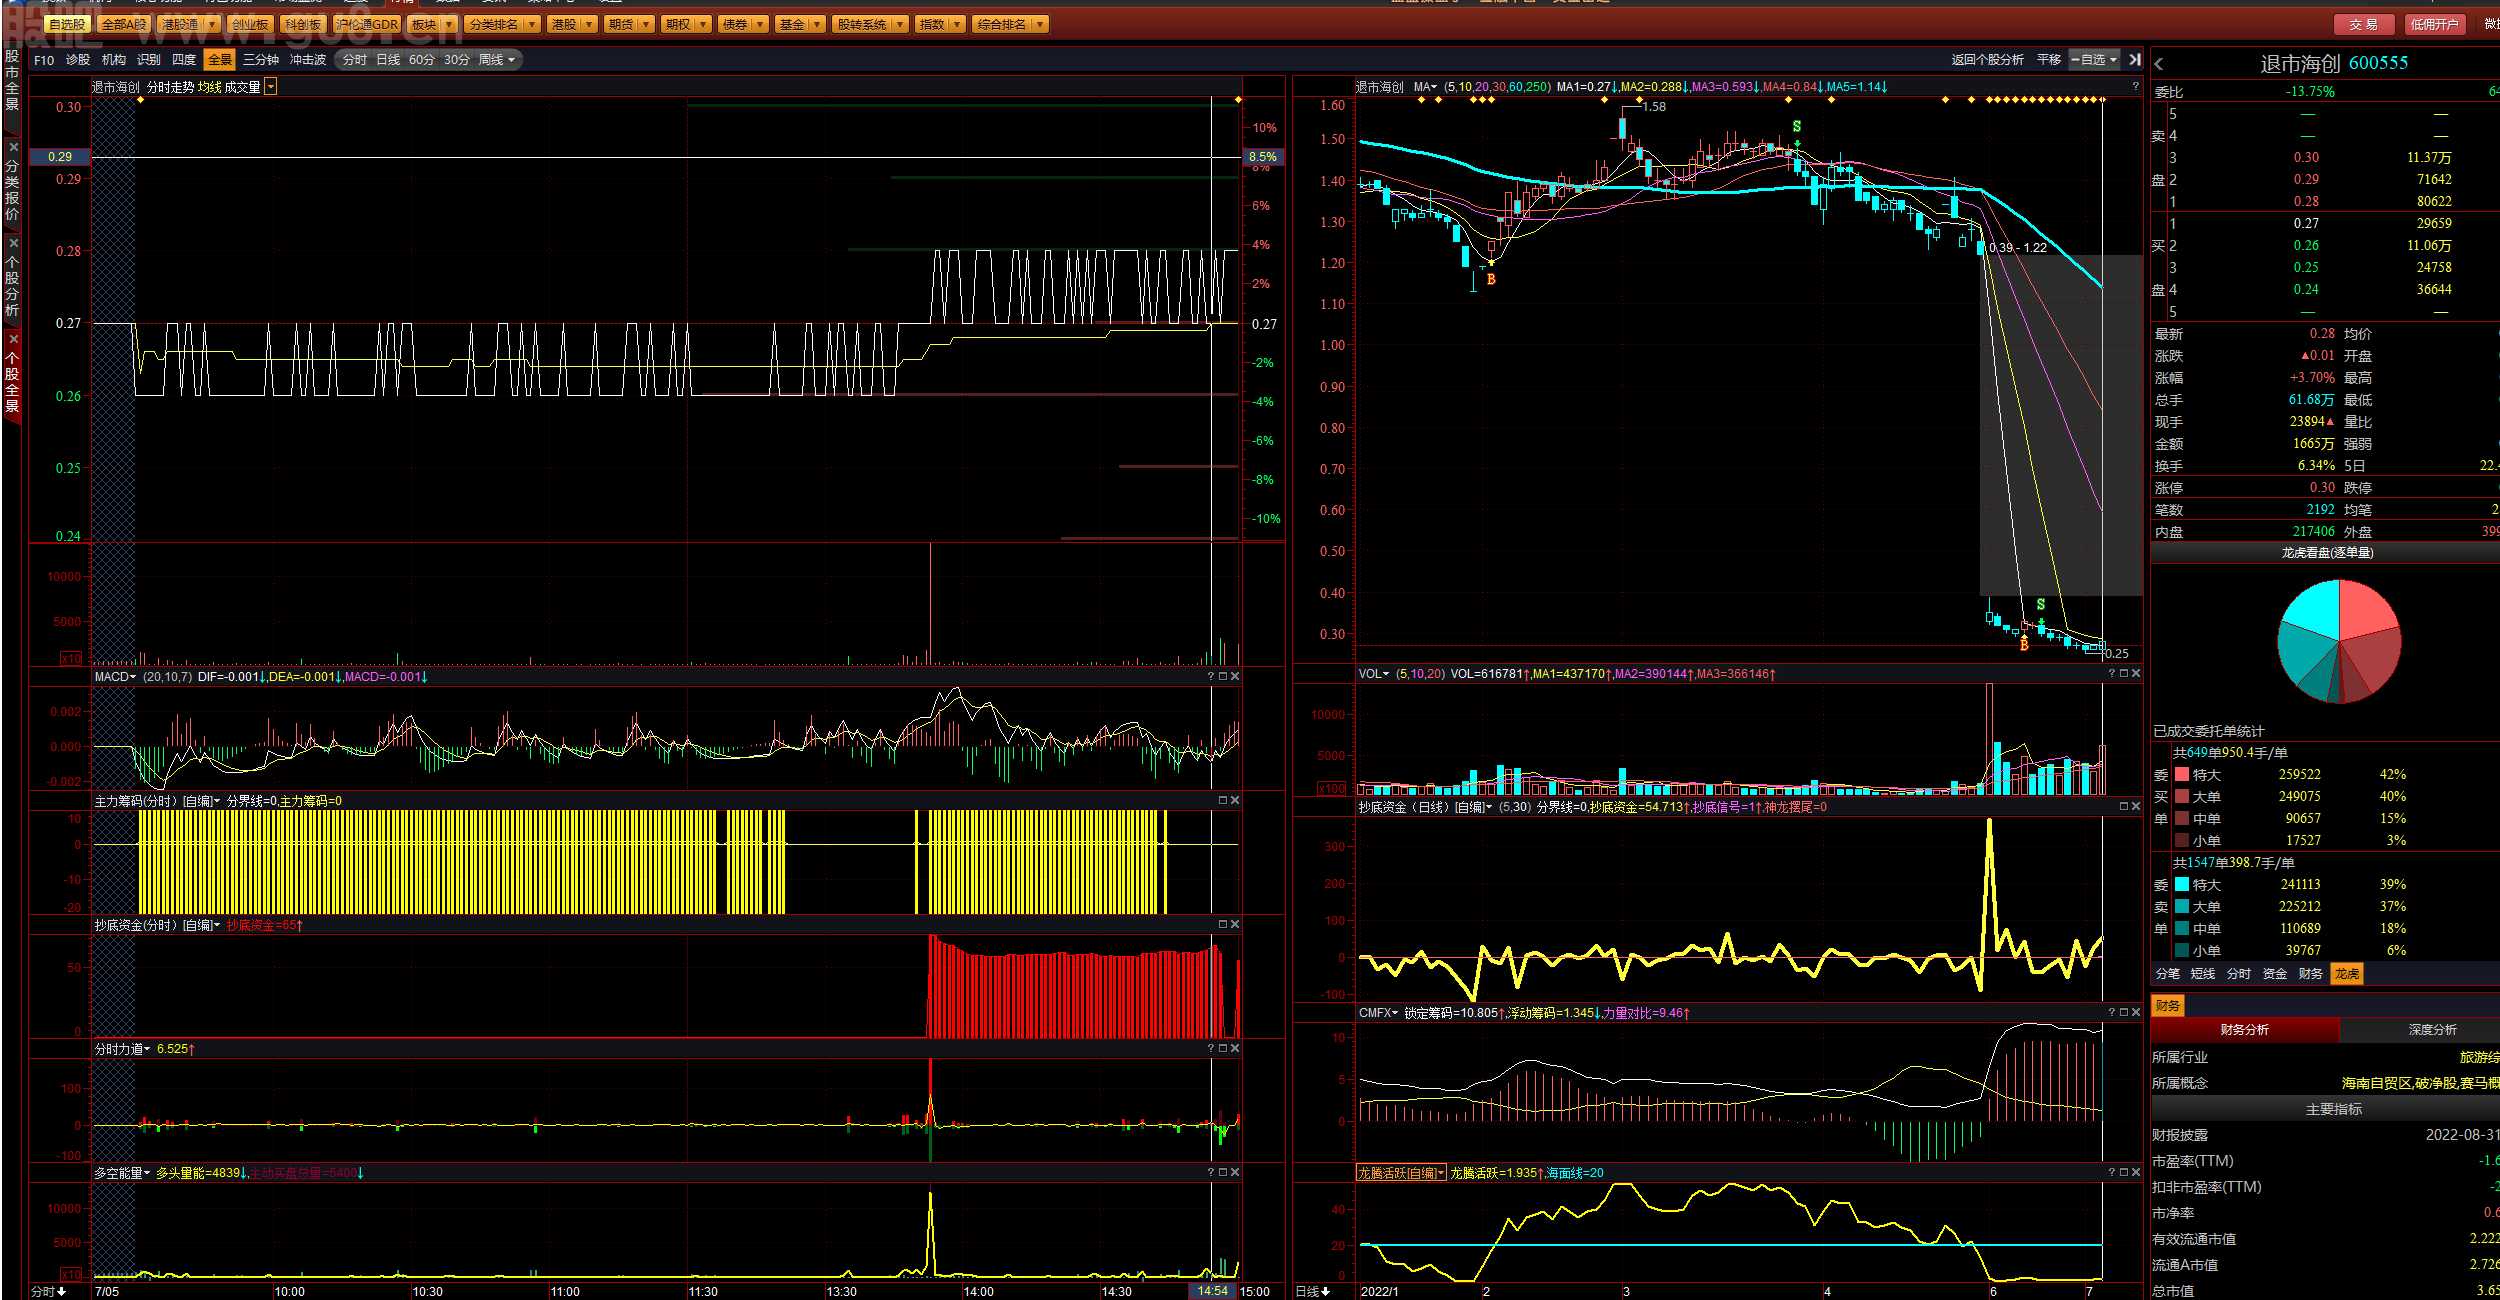
Task: Toggle daily axis direction arrow next to 日线
Action: click(x=1326, y=1292)
